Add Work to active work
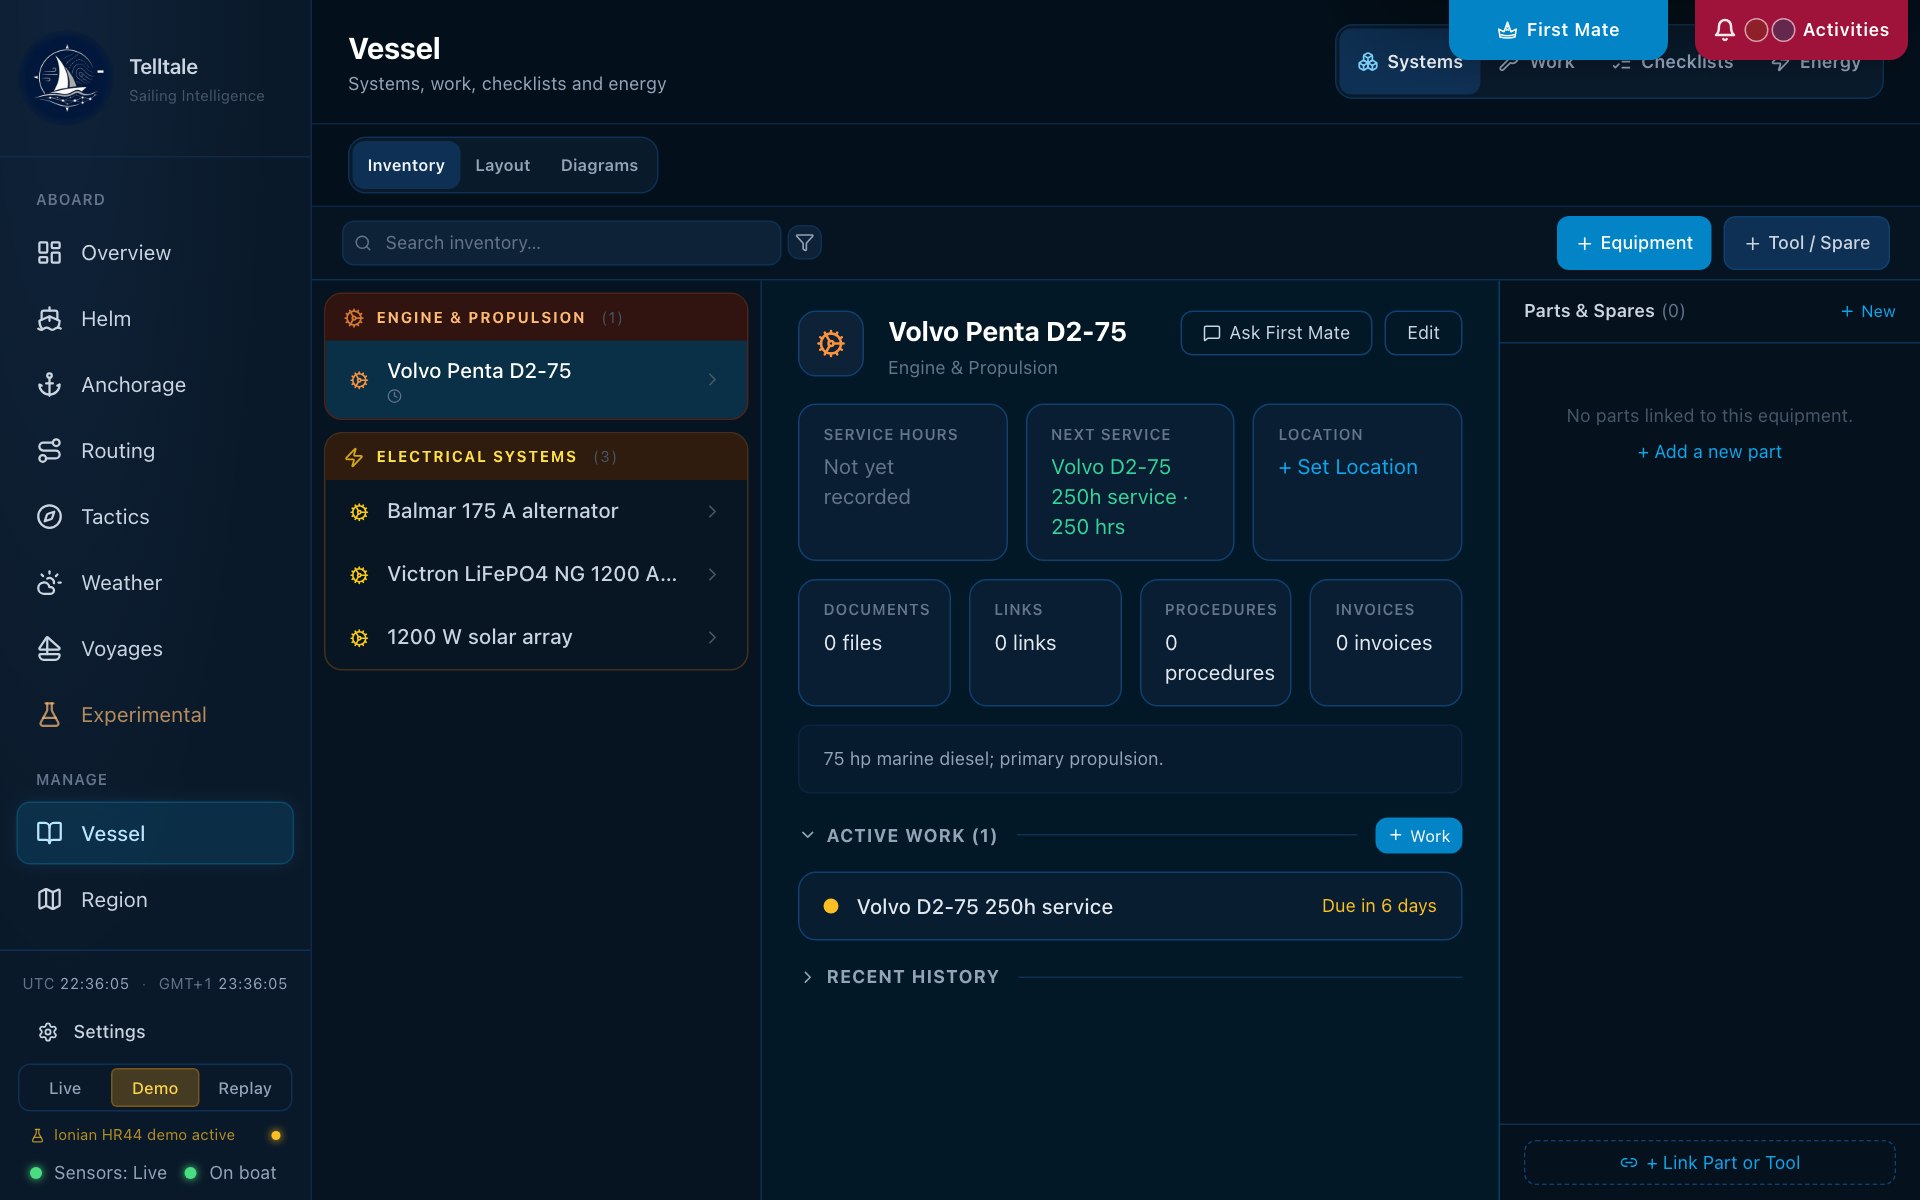 click(1418, 836)
